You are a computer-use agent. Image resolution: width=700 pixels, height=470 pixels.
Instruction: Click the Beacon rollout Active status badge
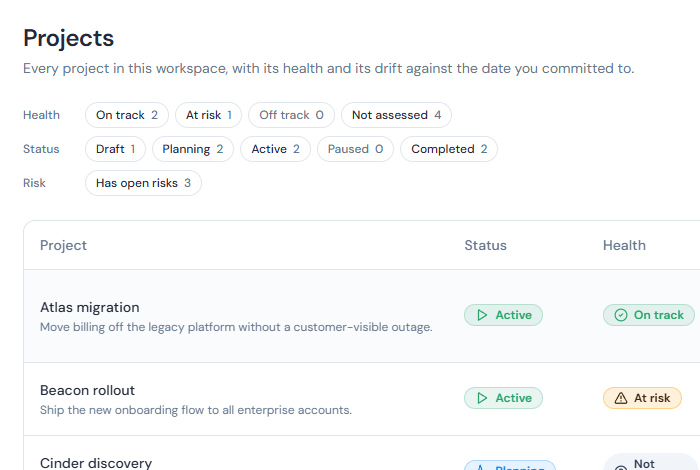tap(504, 398)
